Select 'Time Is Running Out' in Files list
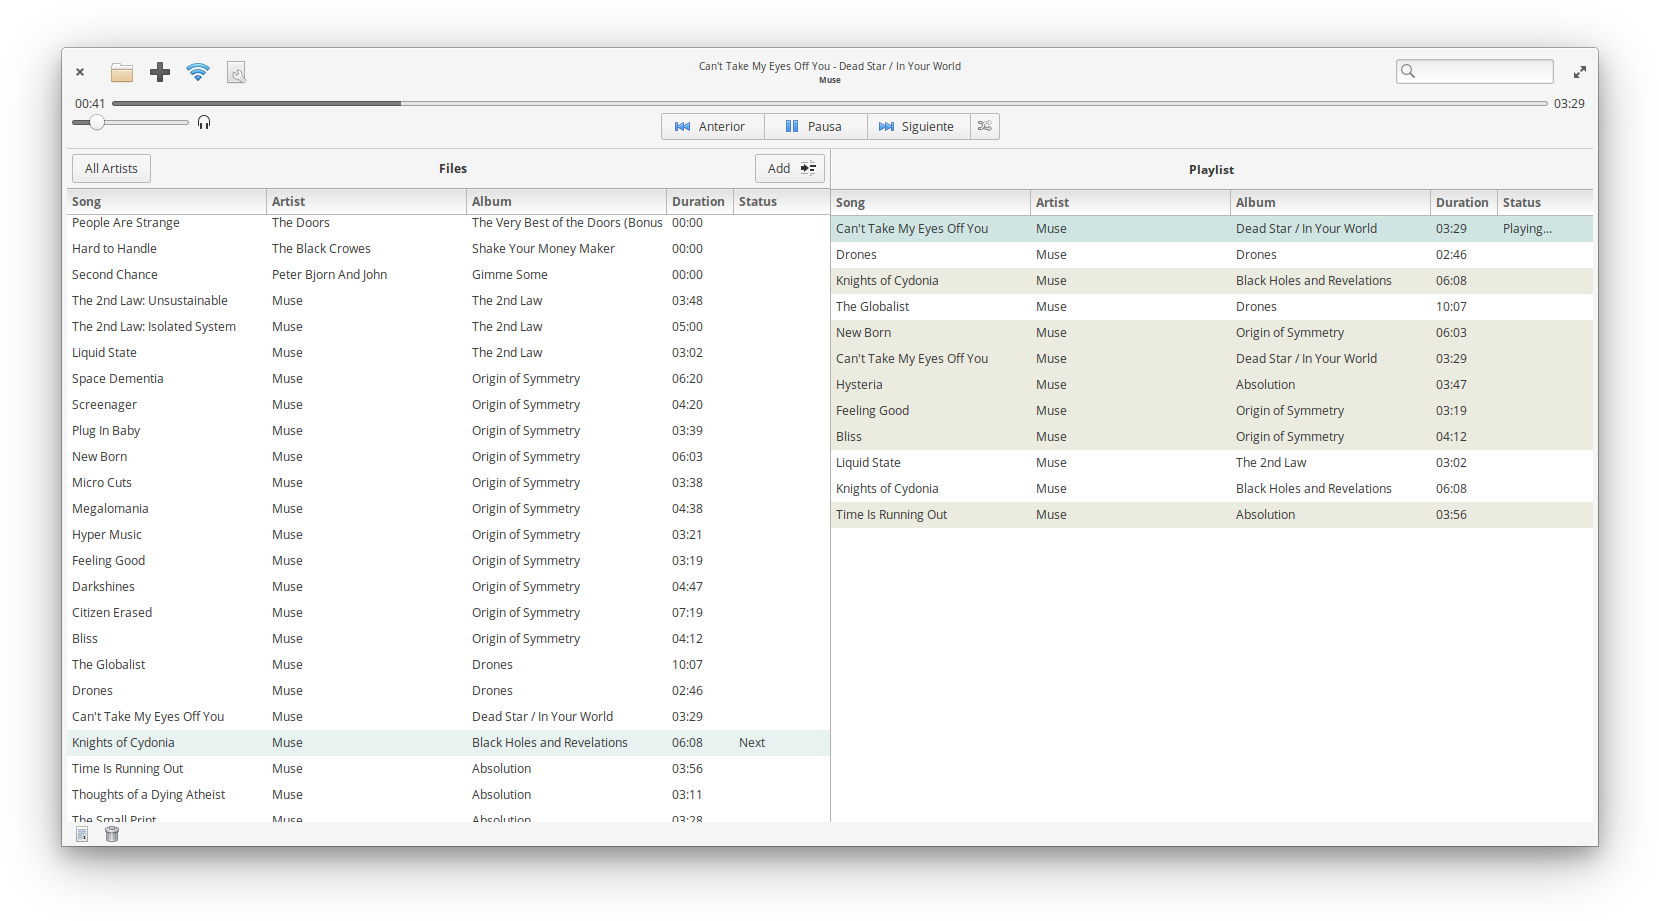This screenshot has width=1659, height=921. pos(448,769)
